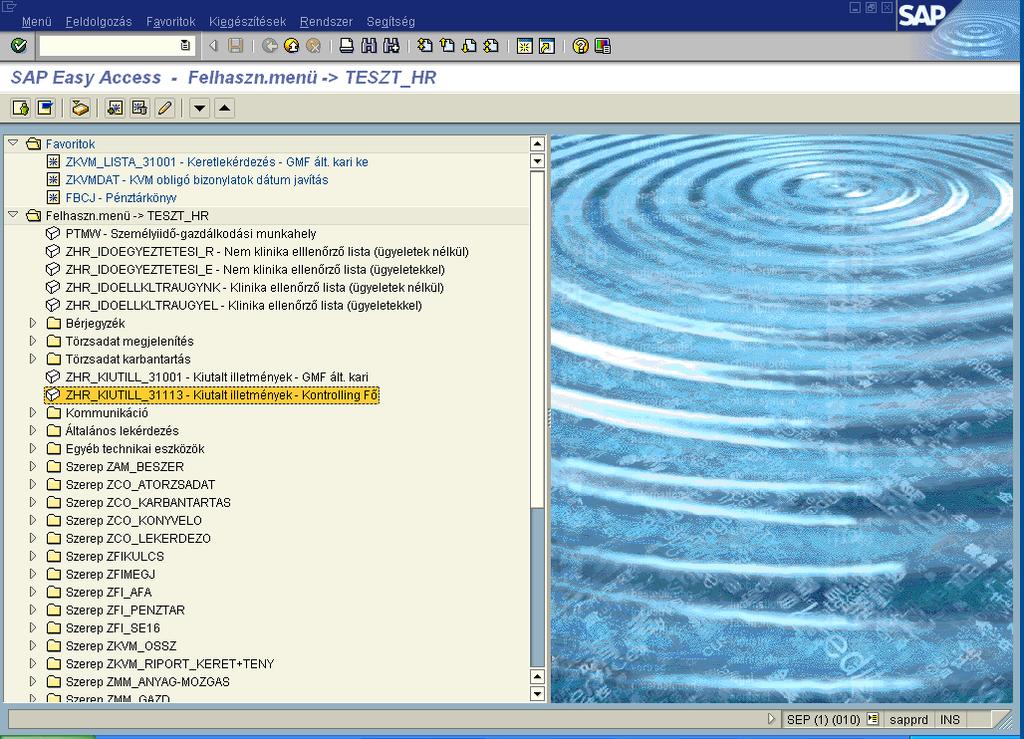Screen dimensions: 1024x739
Task: Click tree scrollbar bottom down arrow
Action: (x=537, y=694)
